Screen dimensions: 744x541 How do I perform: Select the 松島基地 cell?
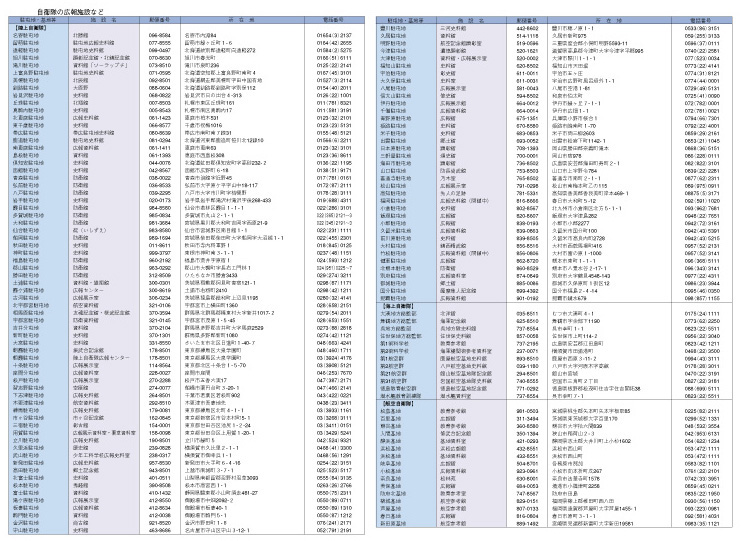pyautogui.click(x=391, y=411)
